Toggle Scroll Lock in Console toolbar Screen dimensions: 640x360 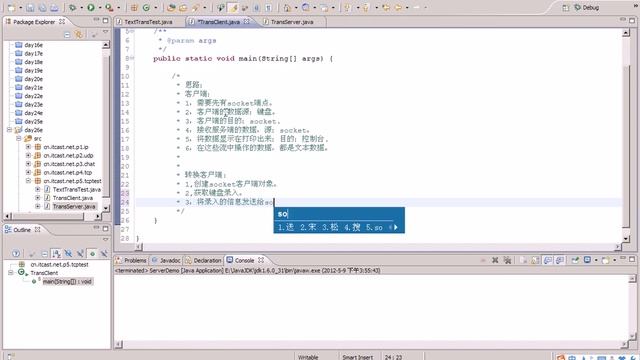point(535,260)
